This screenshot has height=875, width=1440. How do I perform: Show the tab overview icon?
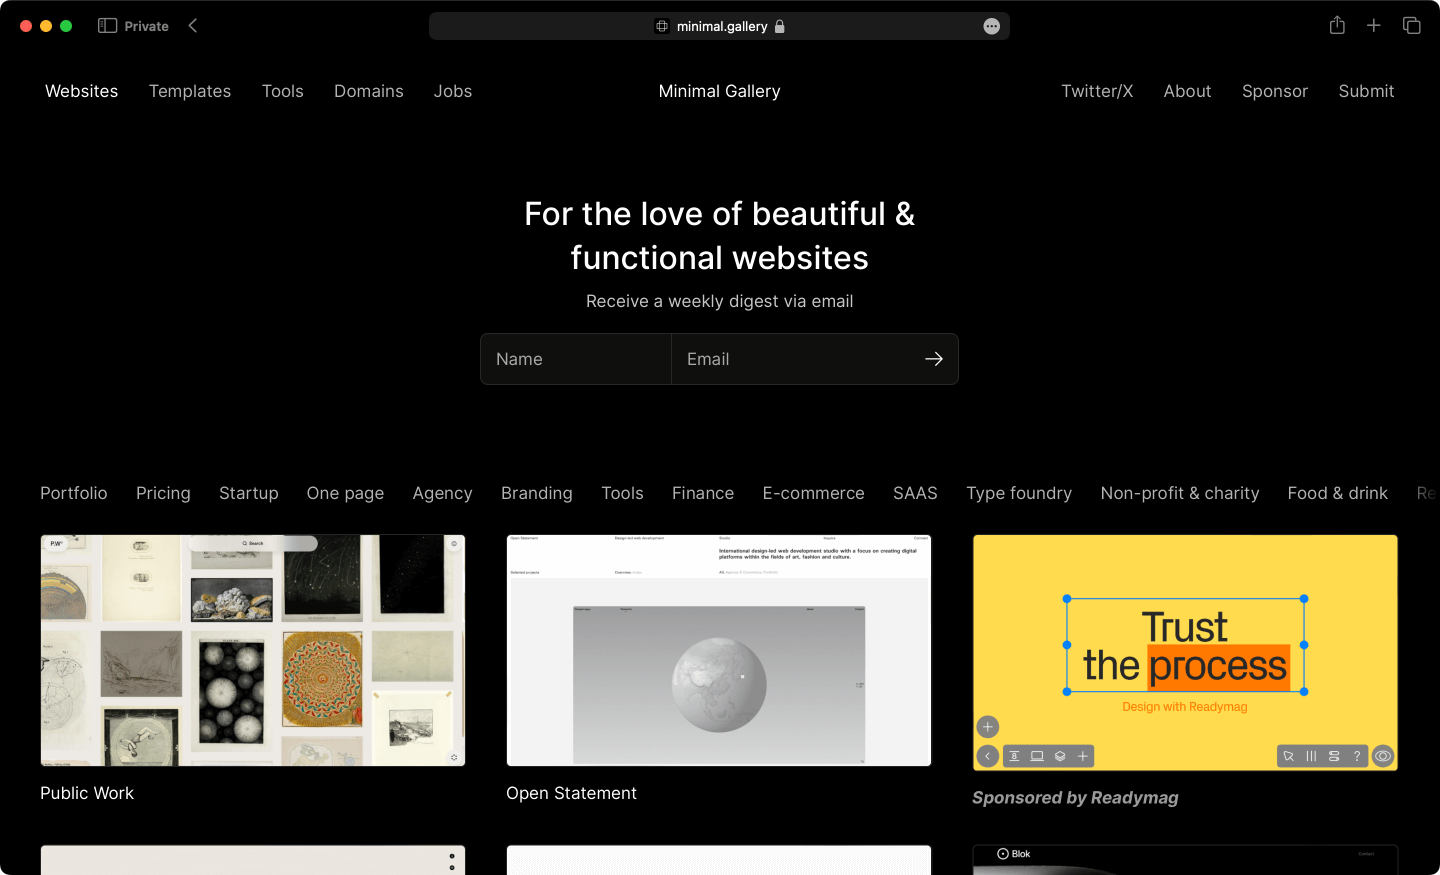(1412, 26)
